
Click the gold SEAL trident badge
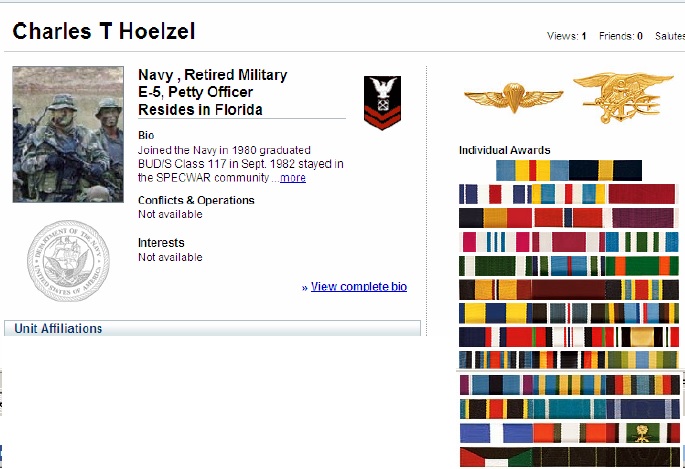pyautogui.click(x=623, y=97)
